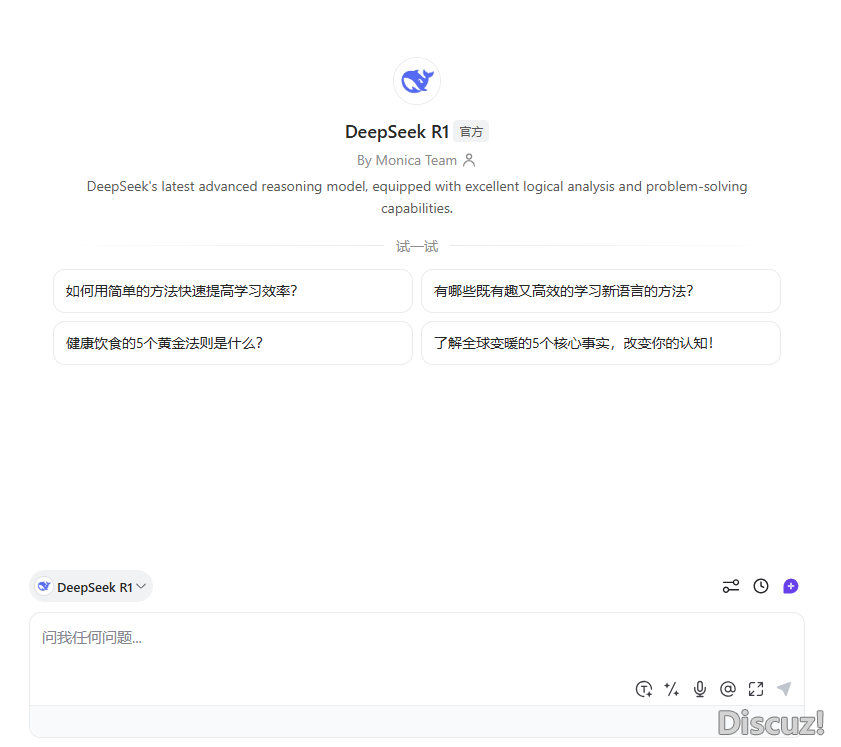This screenshot has width=841, height=747.
Task: Select suggestion about 学习新语言的方法
Action: point(601,291)
